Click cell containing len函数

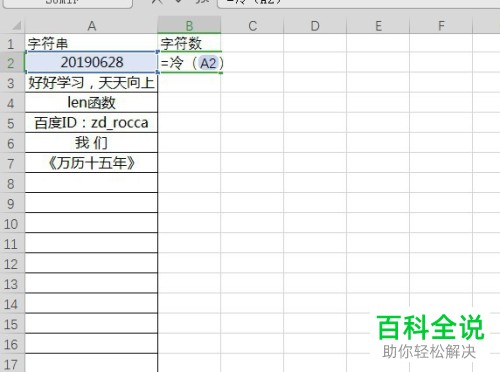91,103
